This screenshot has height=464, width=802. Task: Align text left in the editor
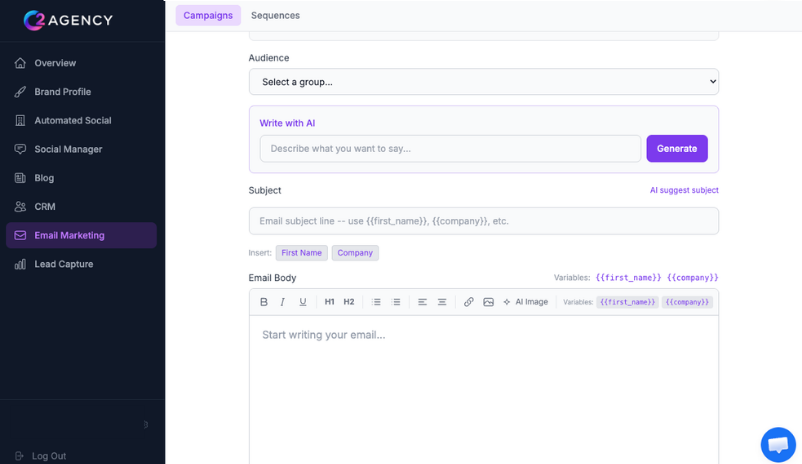(422, 302)
